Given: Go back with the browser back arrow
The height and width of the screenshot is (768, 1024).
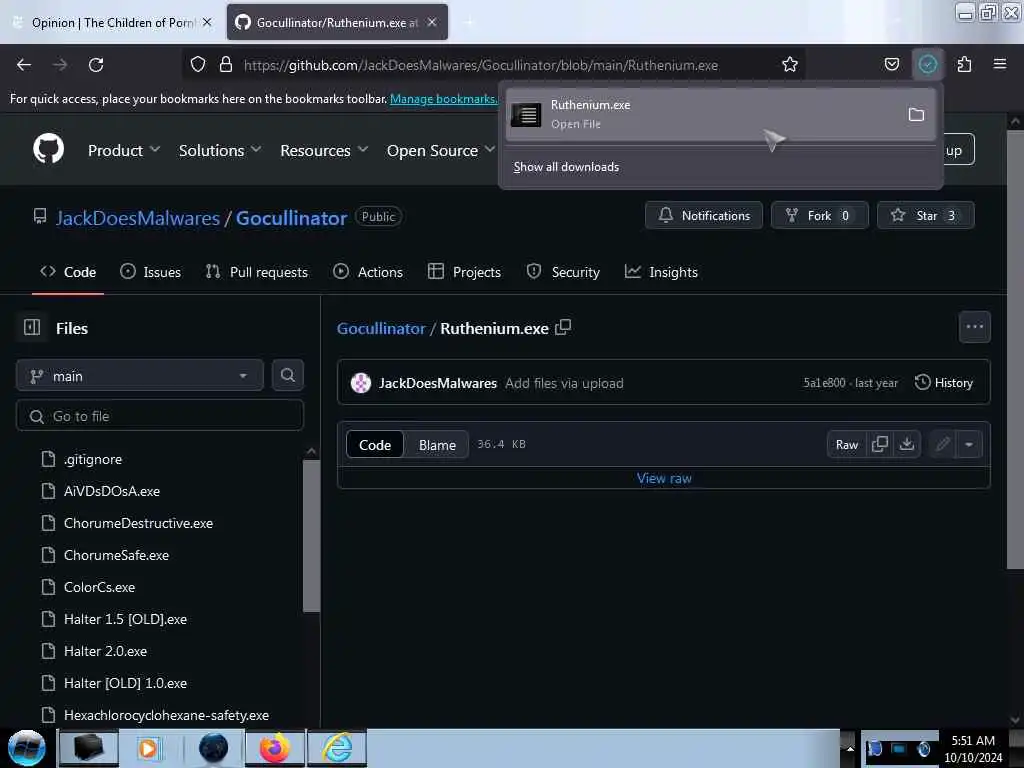Looking at the screenshot, I should coord(24,65).
